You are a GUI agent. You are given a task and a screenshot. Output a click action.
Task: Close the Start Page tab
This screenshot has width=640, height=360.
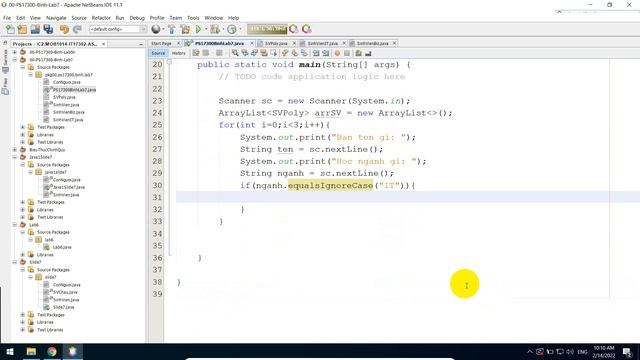[x=178, y=43]
